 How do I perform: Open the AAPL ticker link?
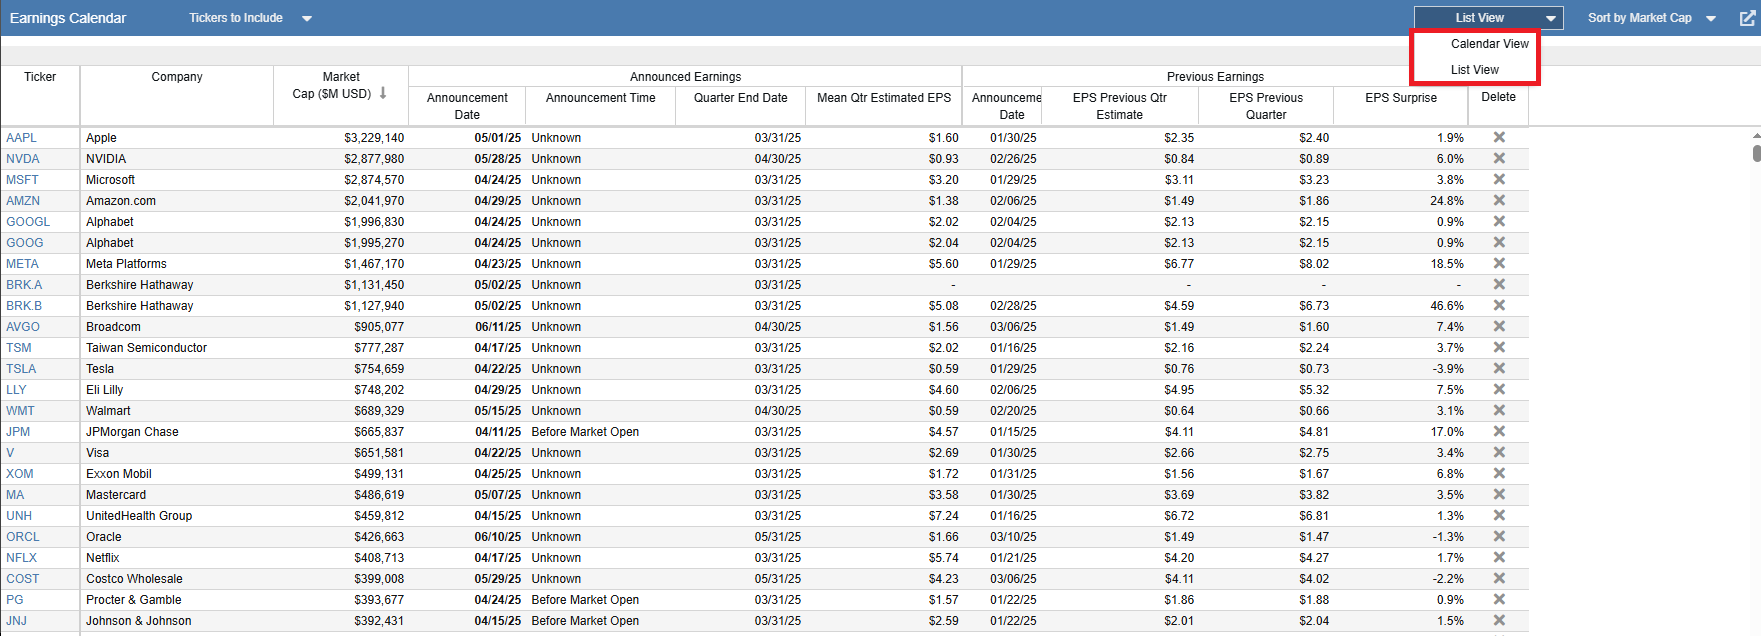click(x=21, y=138)
